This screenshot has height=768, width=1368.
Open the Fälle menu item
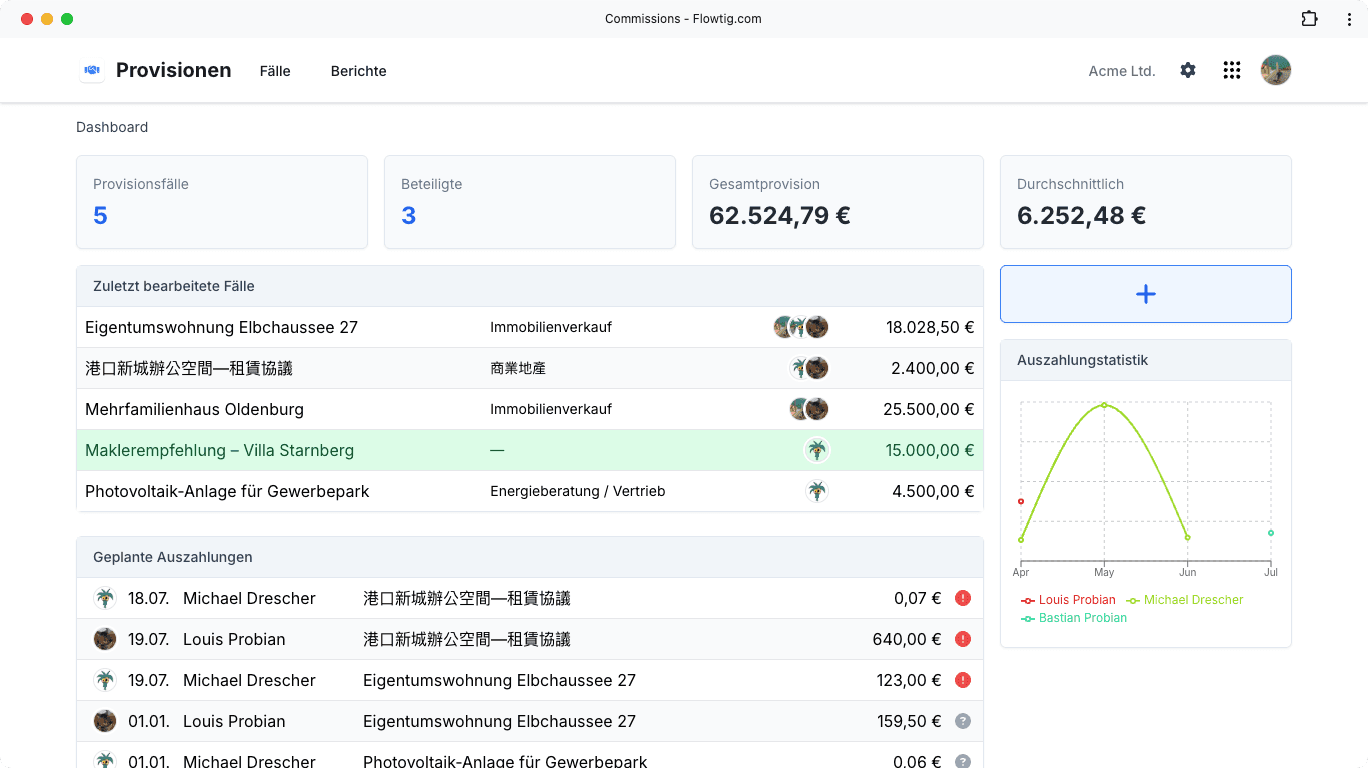pos(275,71)
